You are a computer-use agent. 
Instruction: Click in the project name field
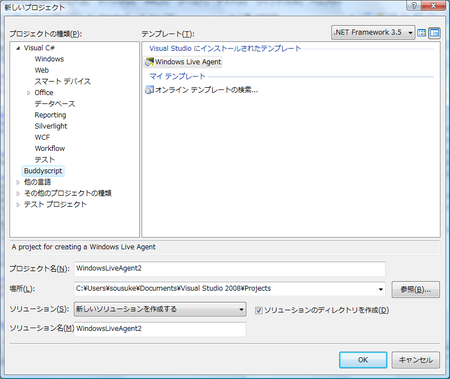pyautogui.click(x=230, y=269)
